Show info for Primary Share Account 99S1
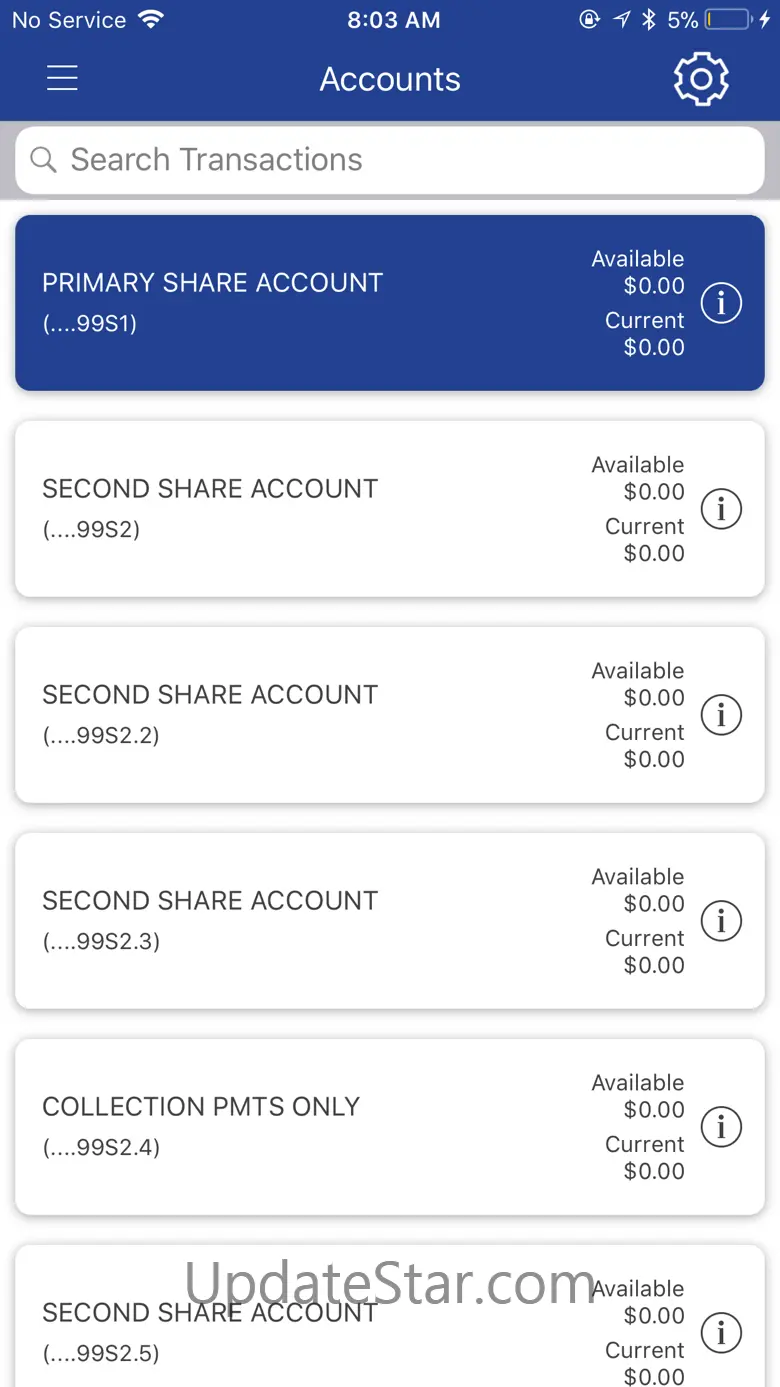This screenshot has height=1387, width=780. click(x=721, y=303)
